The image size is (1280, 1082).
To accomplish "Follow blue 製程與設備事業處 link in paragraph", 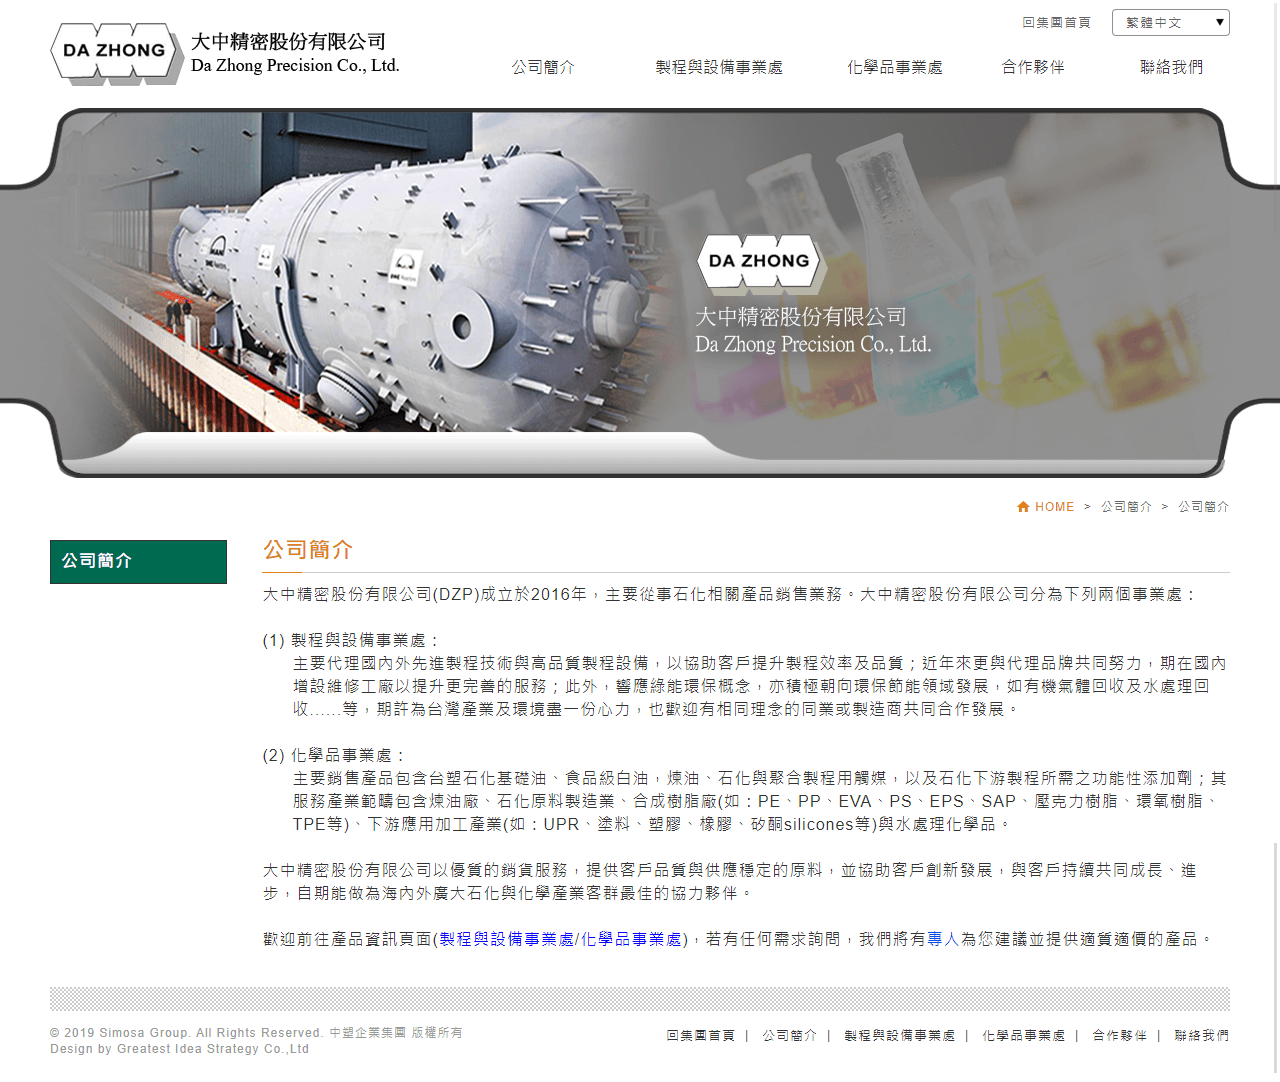I will point(507,939).
